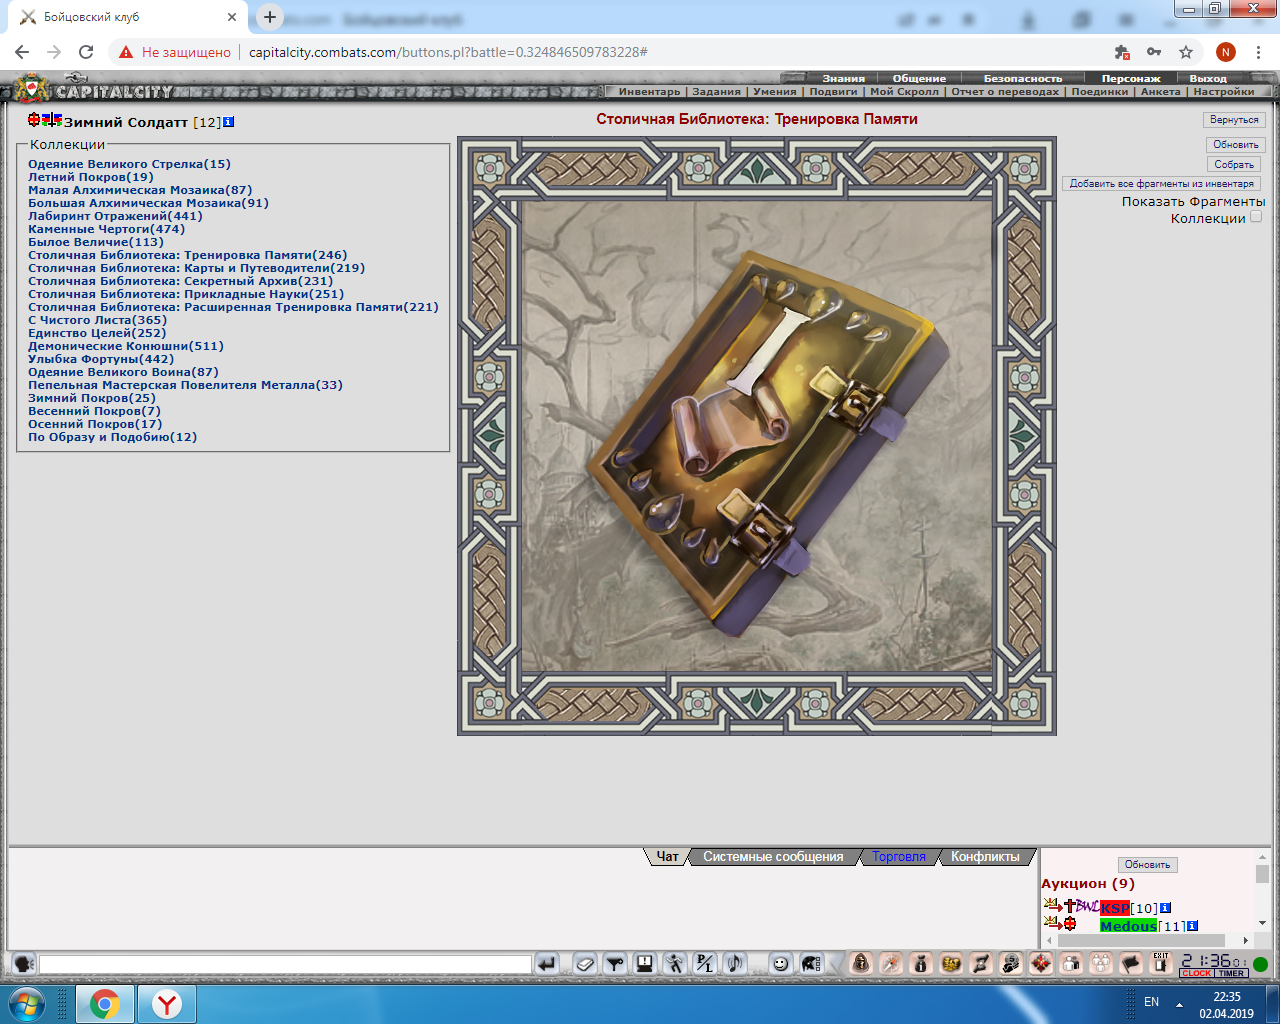Open Задания submenu item
1280x1024 pixels.
pyautogui.click(x=717, y=91)
